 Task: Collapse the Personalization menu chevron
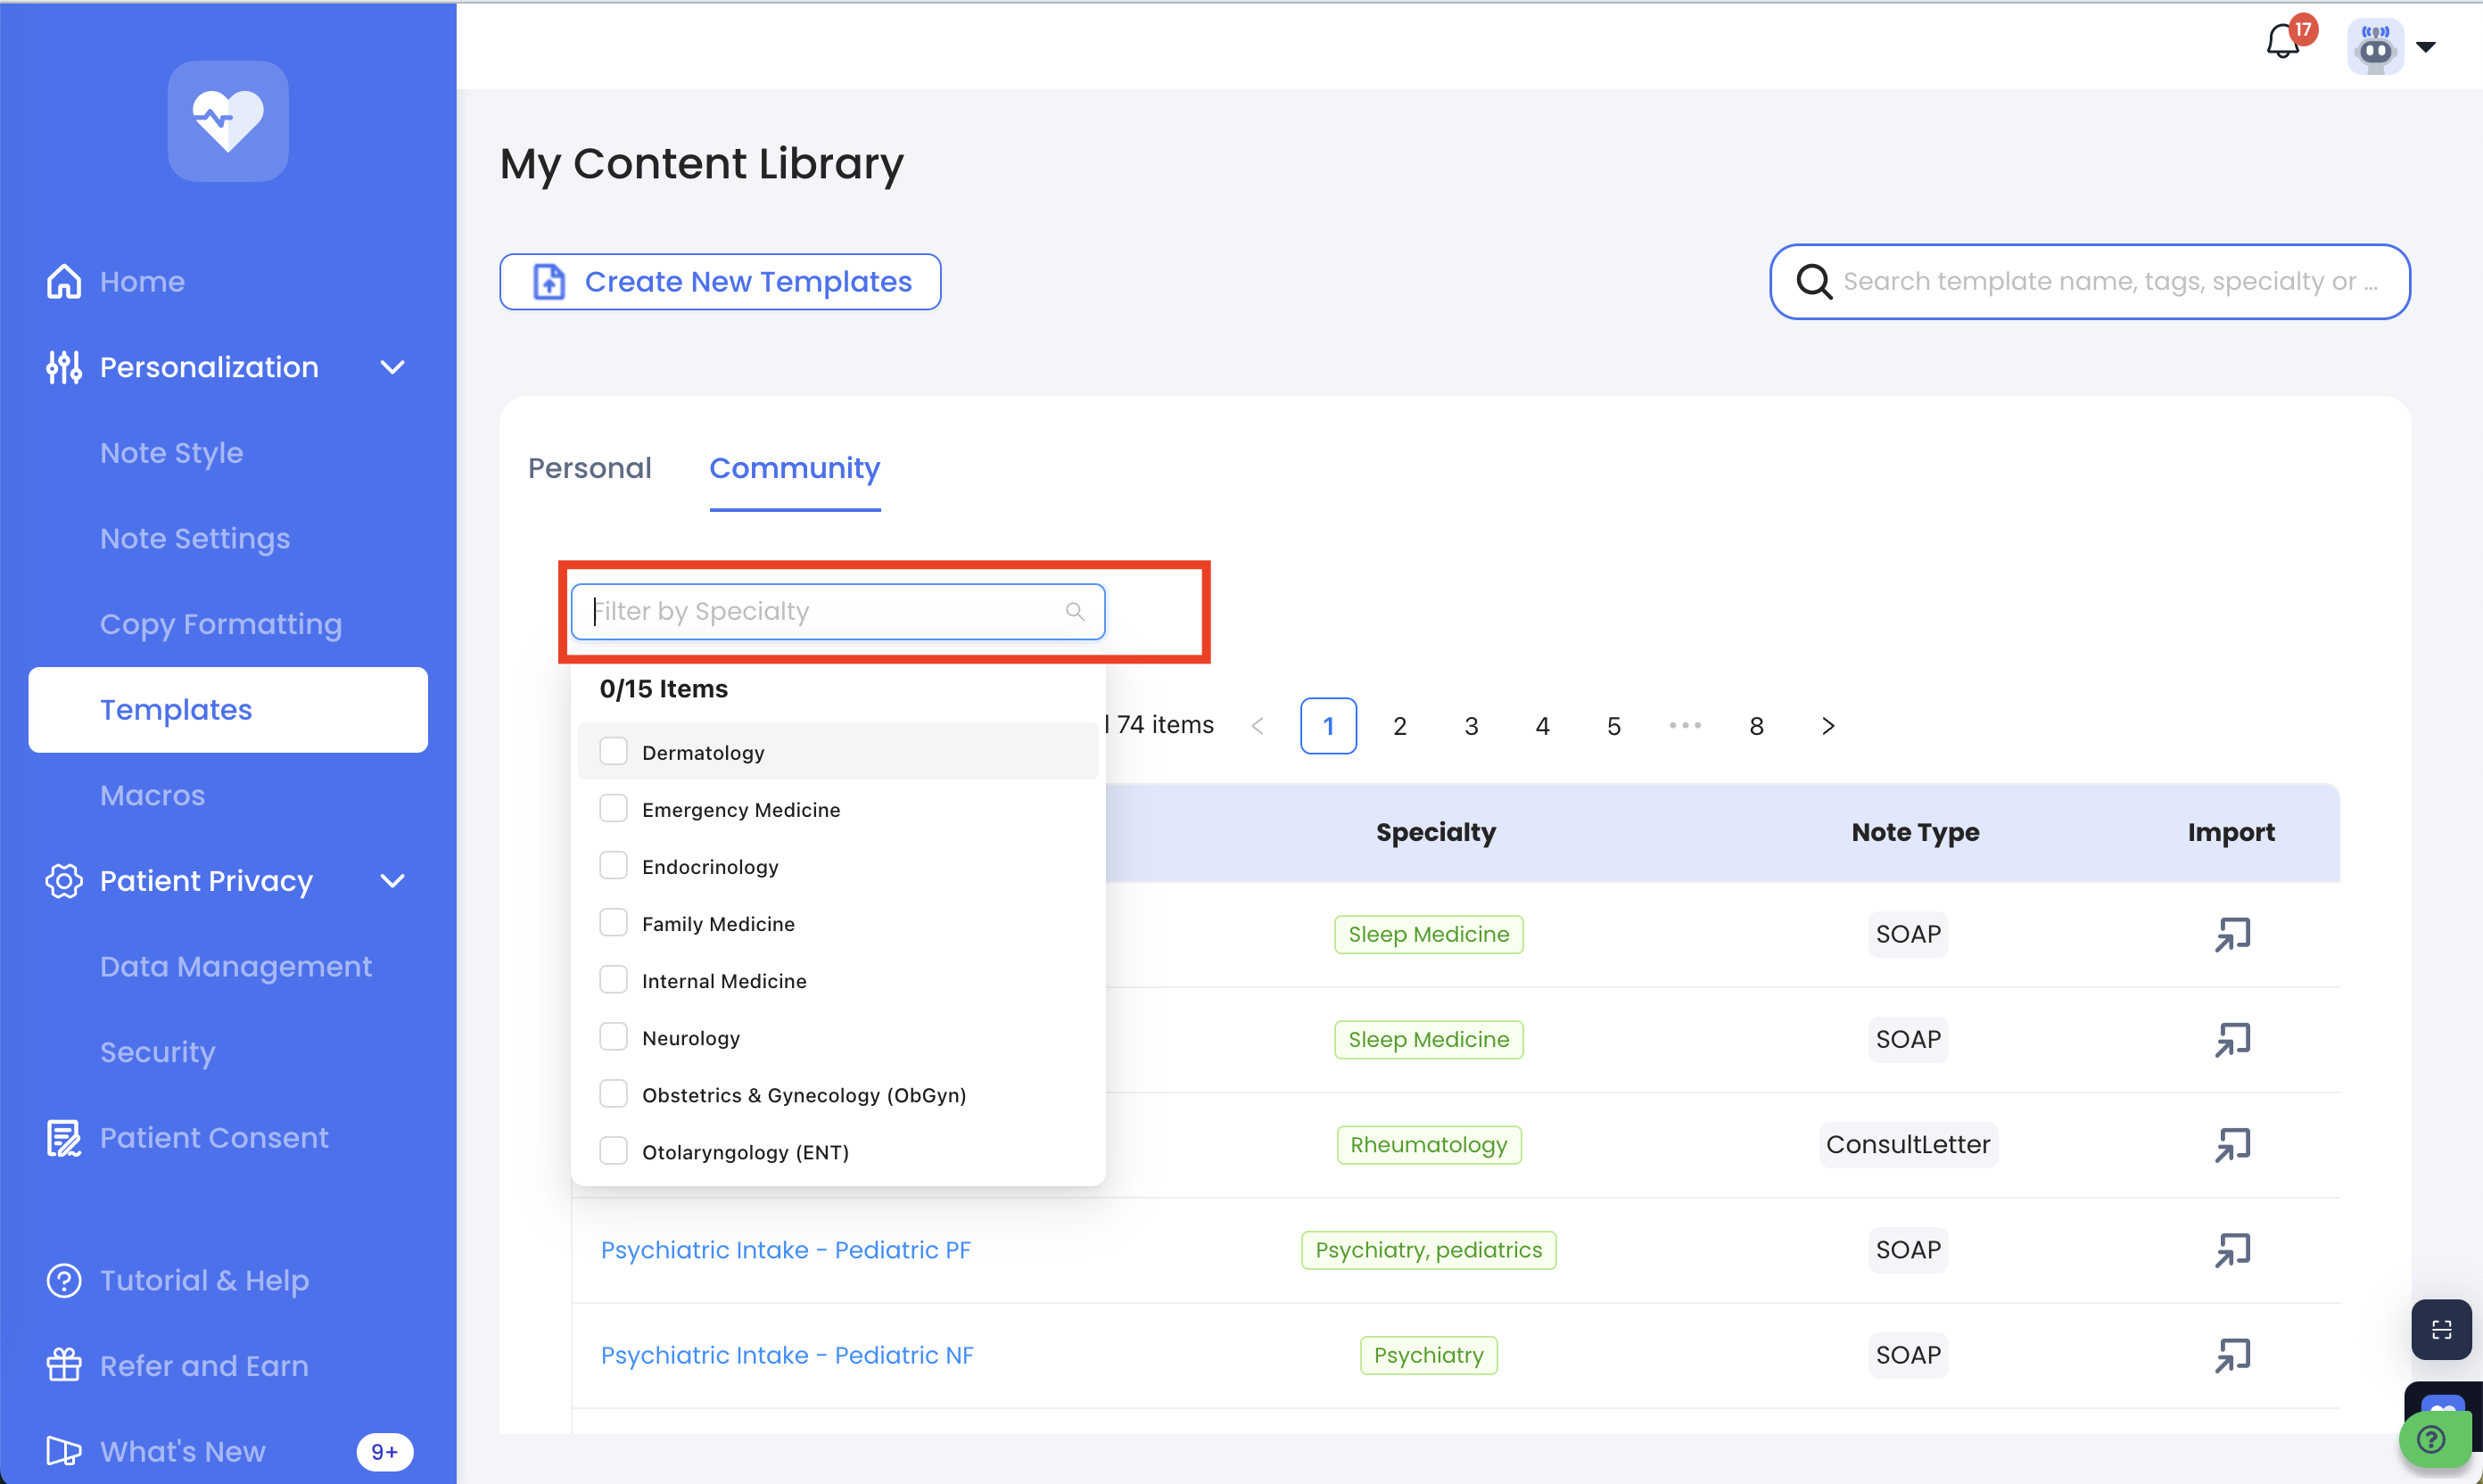pos(393,367)
